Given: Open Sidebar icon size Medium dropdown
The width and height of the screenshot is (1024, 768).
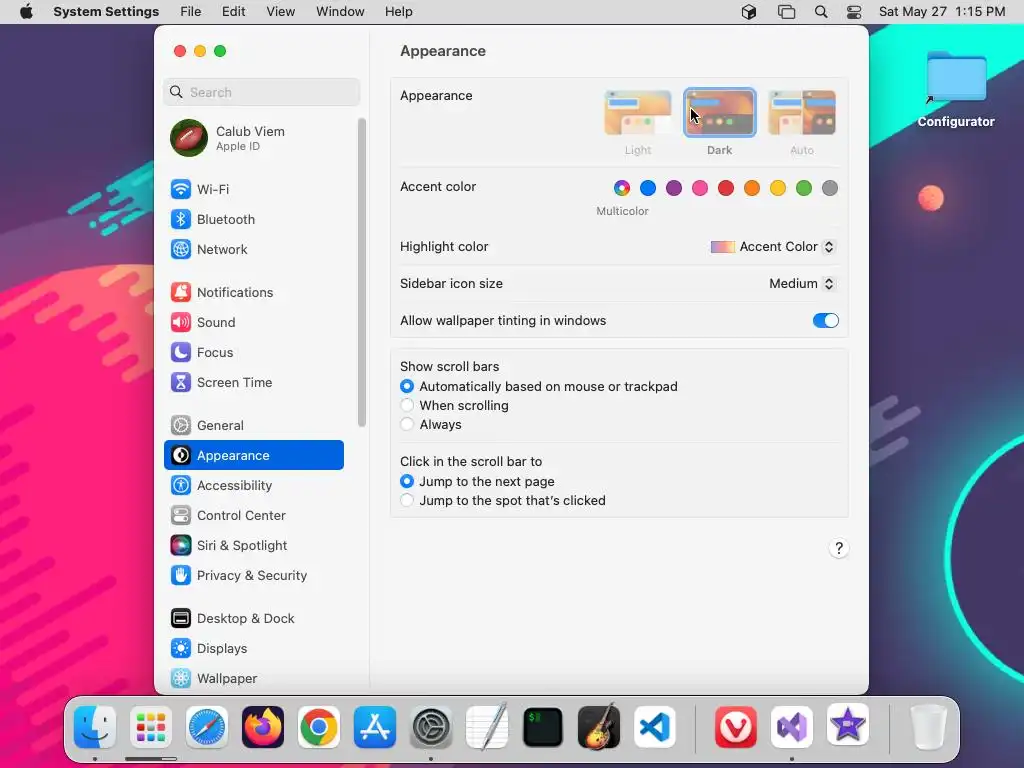Looking at the screenshot, I should click(x=802, y=283).
